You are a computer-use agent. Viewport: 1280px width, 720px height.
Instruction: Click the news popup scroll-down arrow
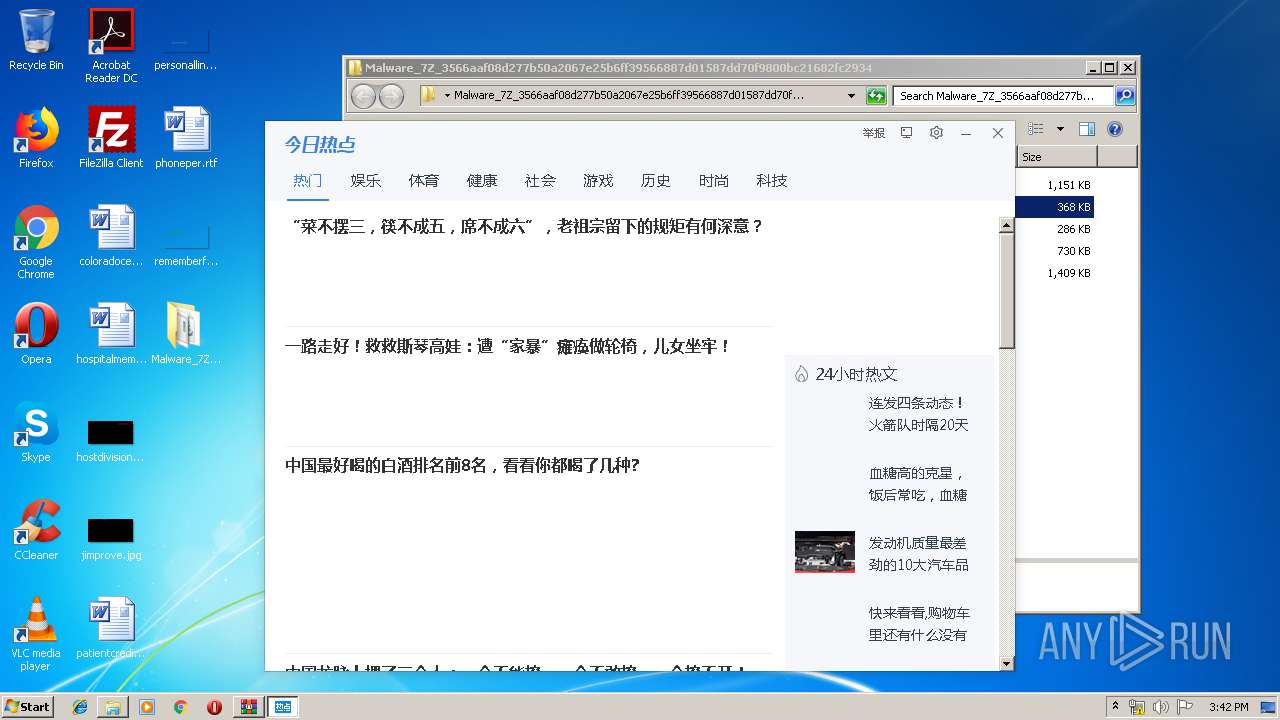click(1007, 662)
